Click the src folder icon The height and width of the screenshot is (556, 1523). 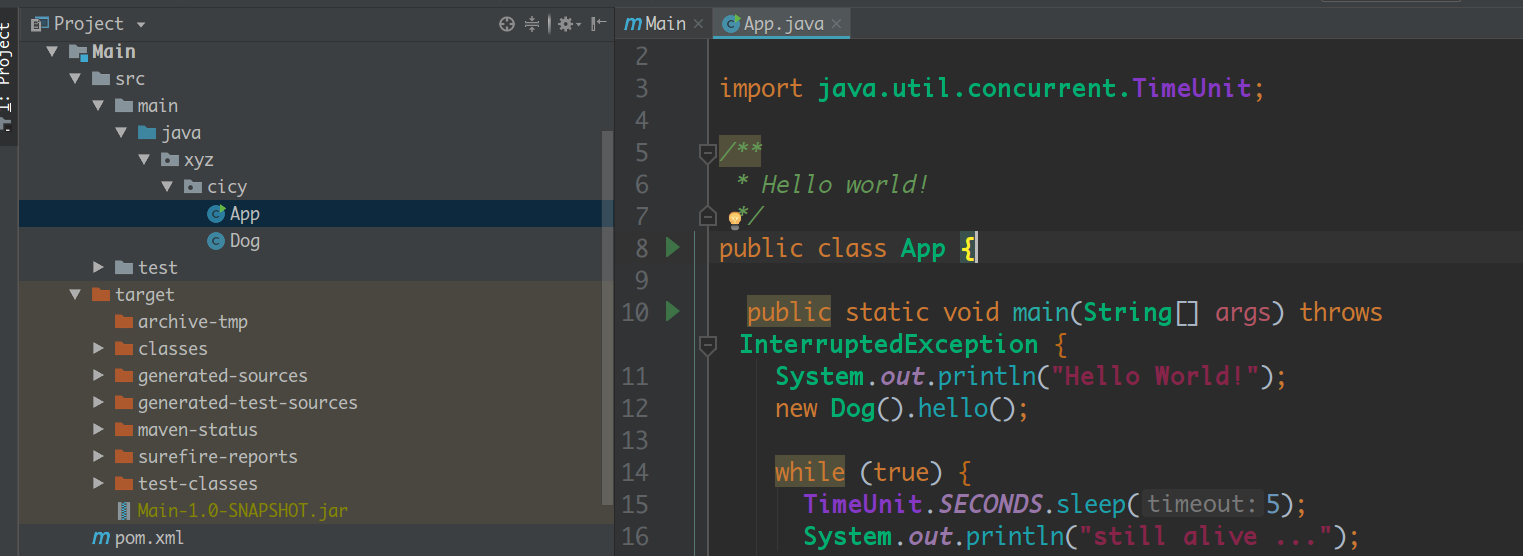tap(101, 78)
